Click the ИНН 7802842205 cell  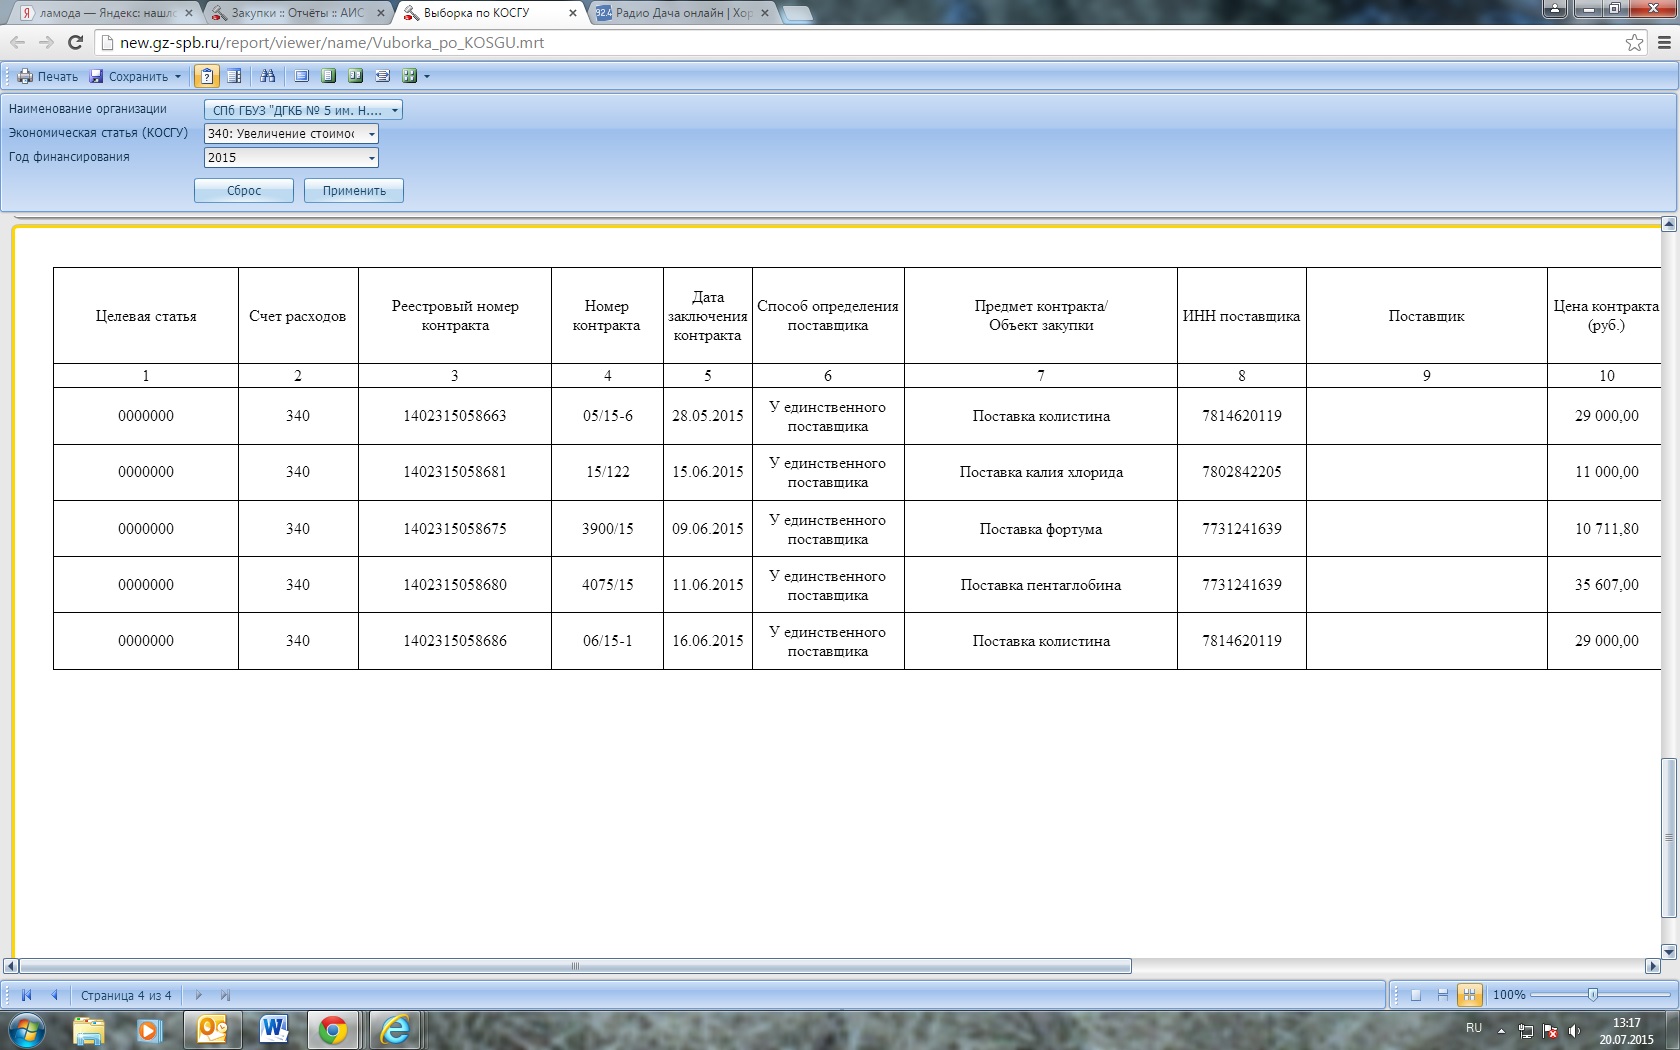coord(1242,472)
